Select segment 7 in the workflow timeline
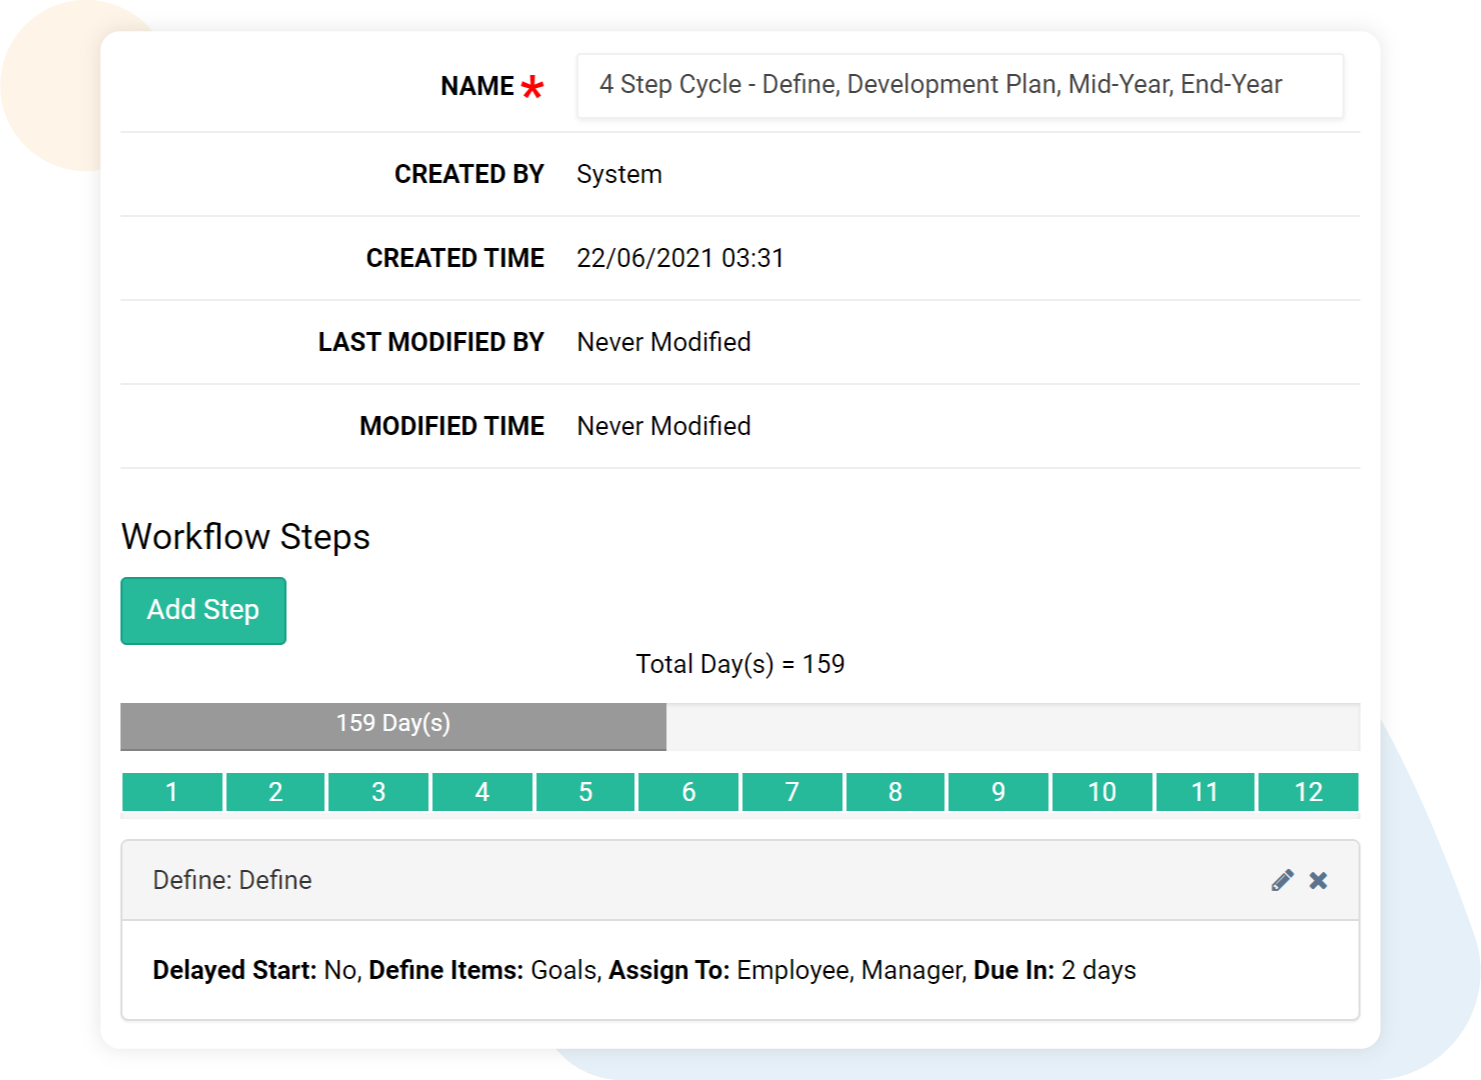The width and height of the screenshot is (1481, 1080). (791, 792)
